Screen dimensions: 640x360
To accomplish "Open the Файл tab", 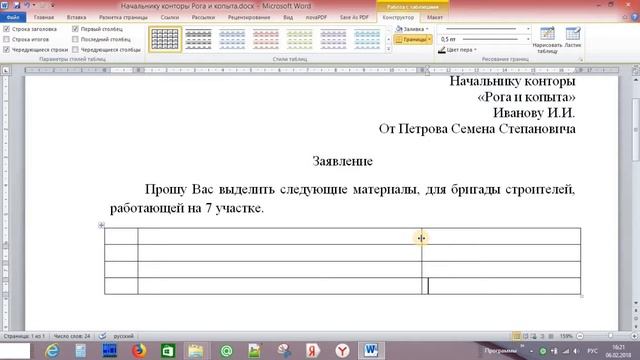I will (x=13, y=18).
